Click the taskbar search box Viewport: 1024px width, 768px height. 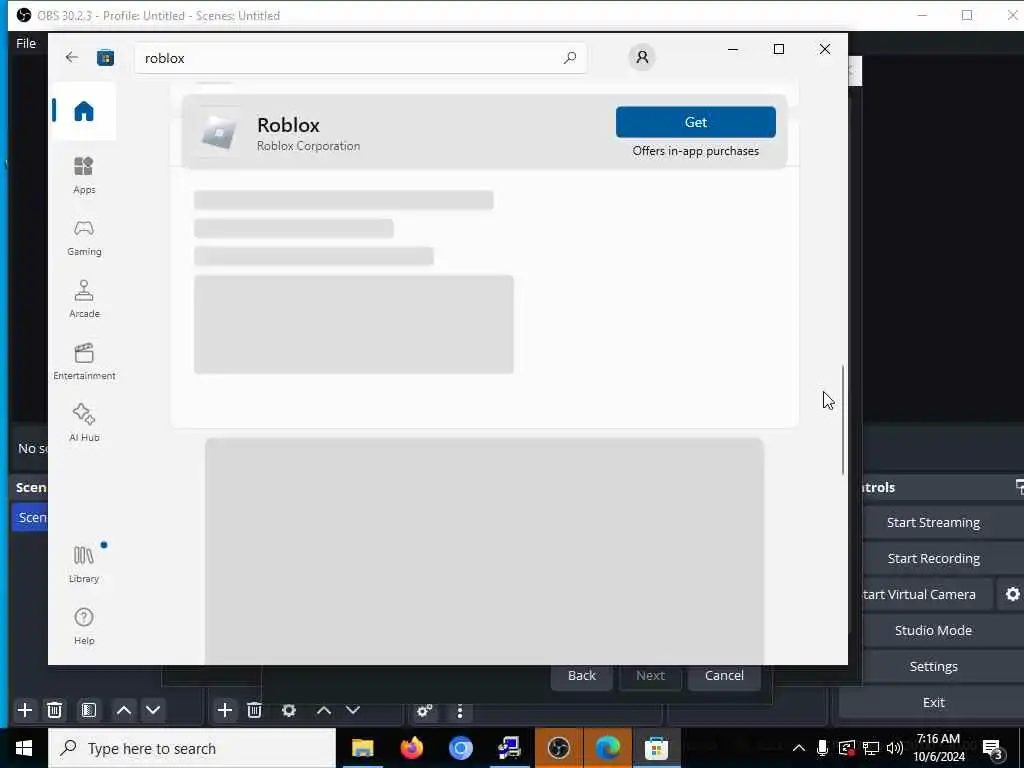pos(192,748)
